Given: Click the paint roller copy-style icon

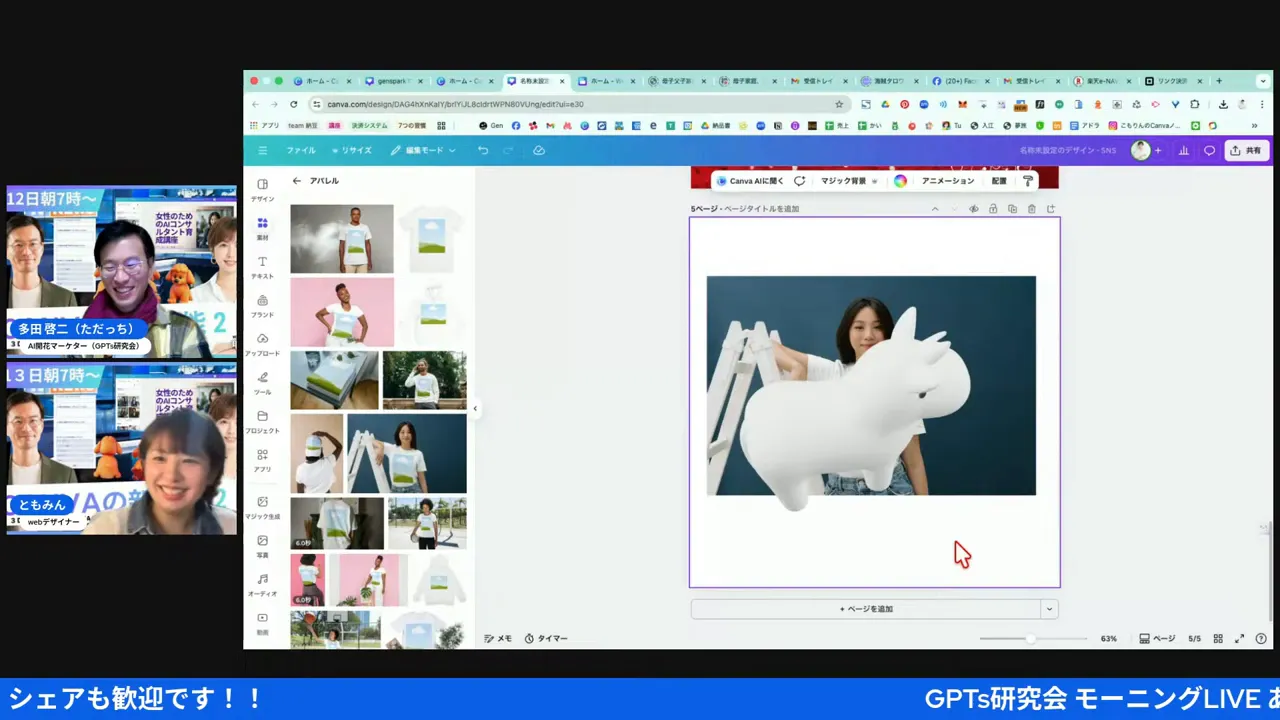Looking at the screenshot, I should point(1027,181).
